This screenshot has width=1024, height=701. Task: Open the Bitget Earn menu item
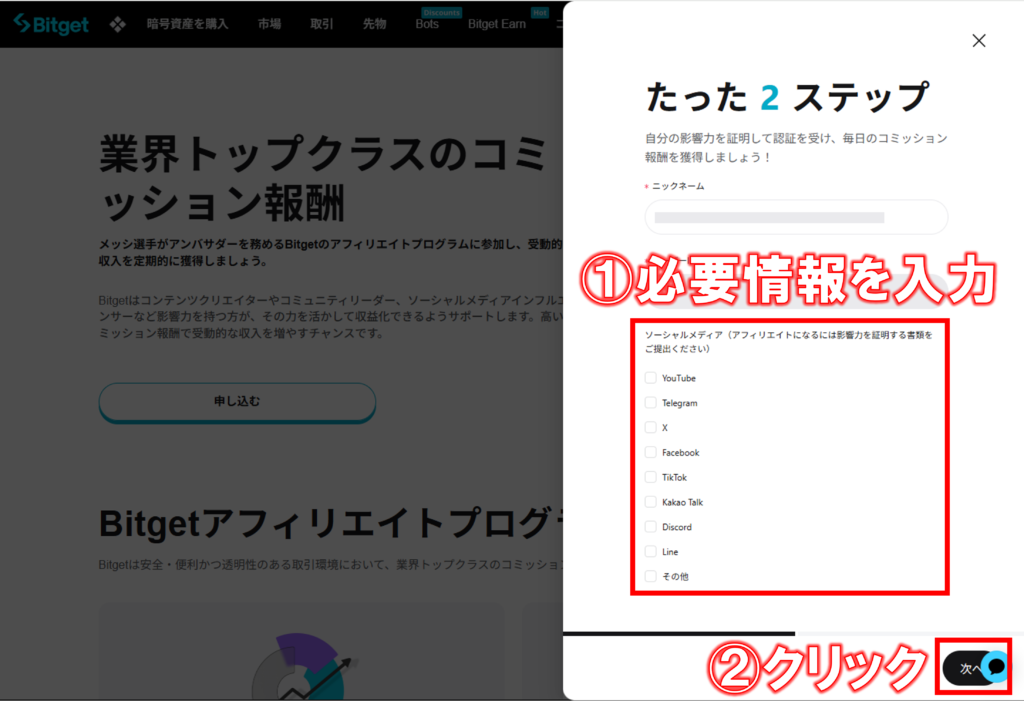tap(497, 24)
